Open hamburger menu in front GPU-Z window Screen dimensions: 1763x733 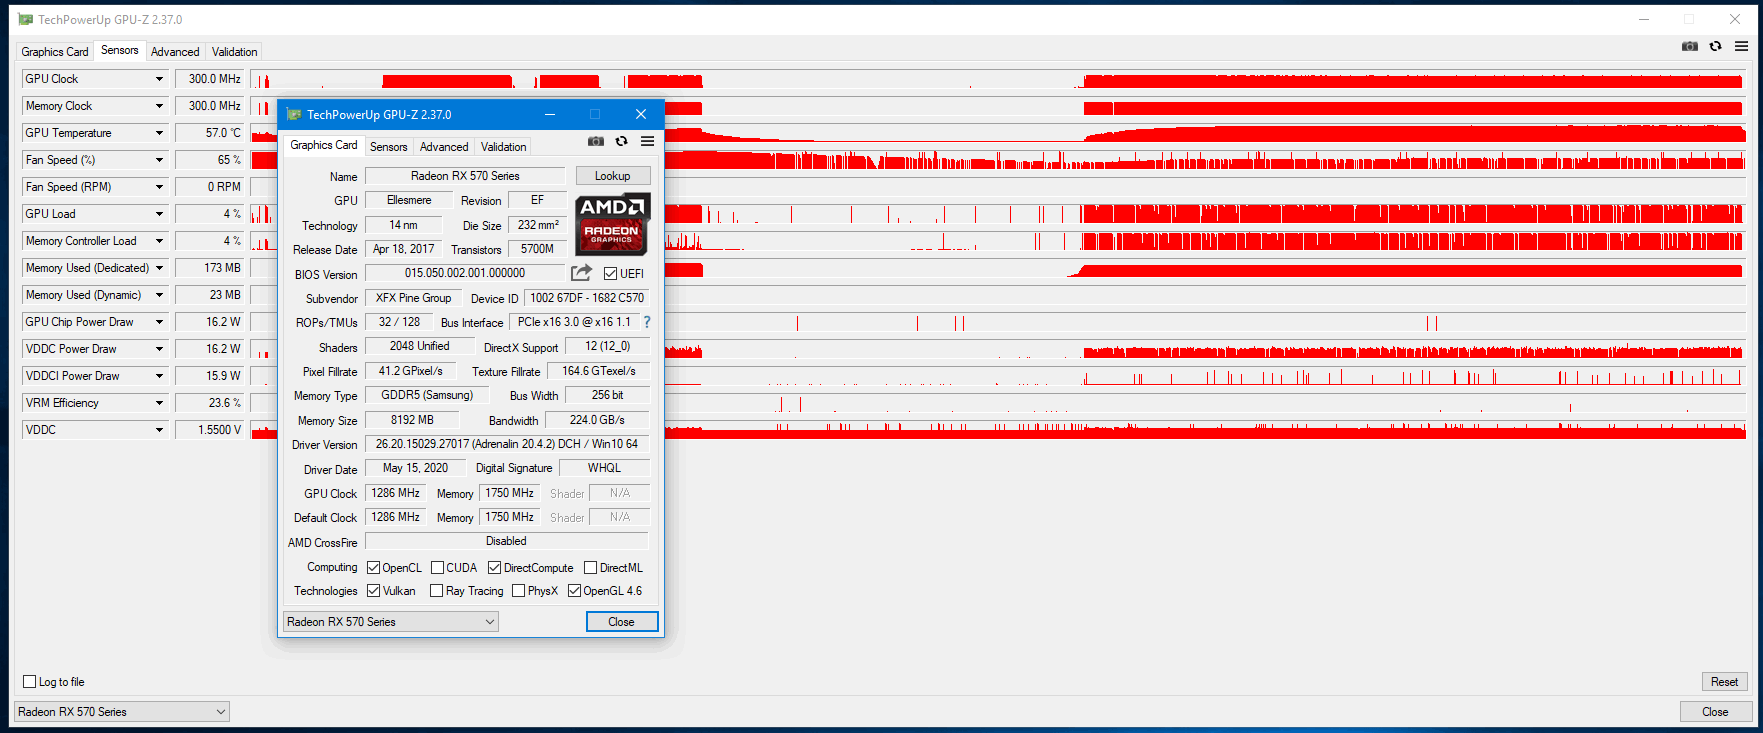[648, 142]
